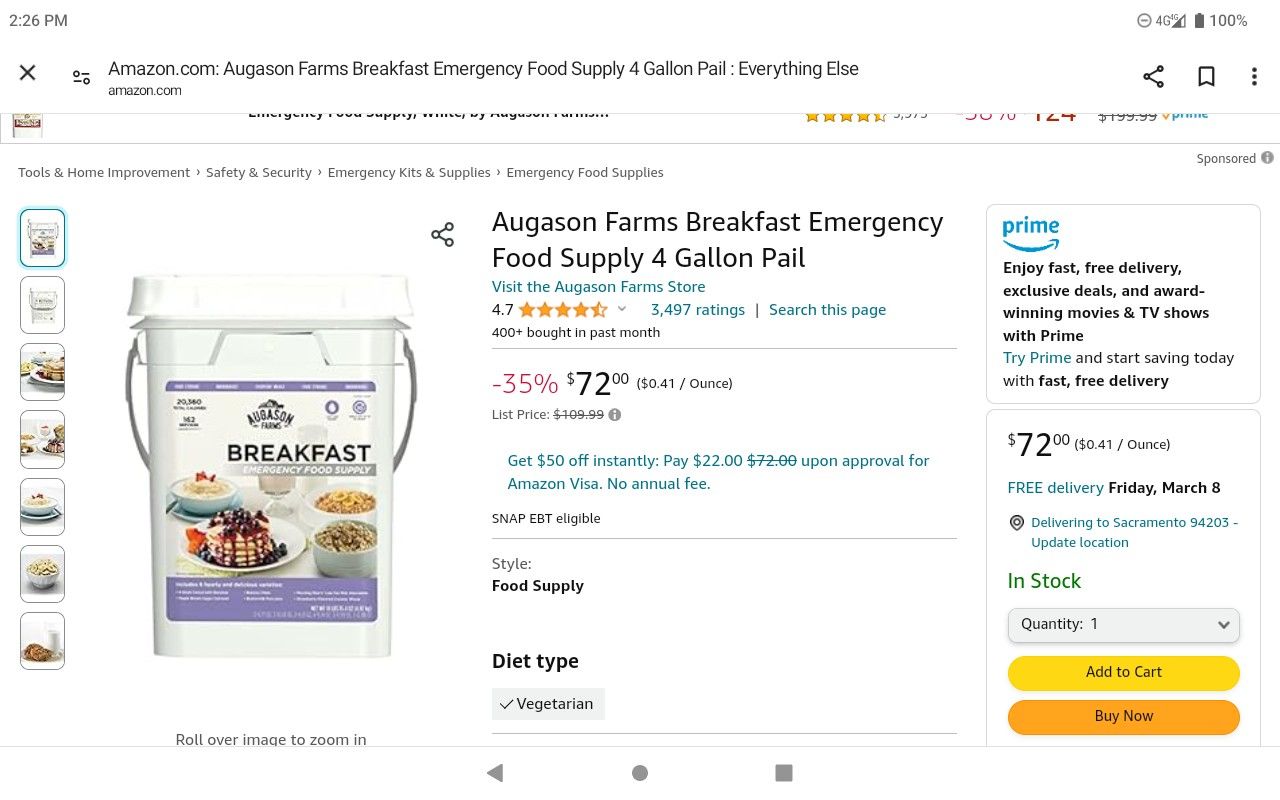Image resolution: width=1280 pixels, height=800 pixels.
Task: Open site settings for amazon.com
Action: click(x=81, y=75)
